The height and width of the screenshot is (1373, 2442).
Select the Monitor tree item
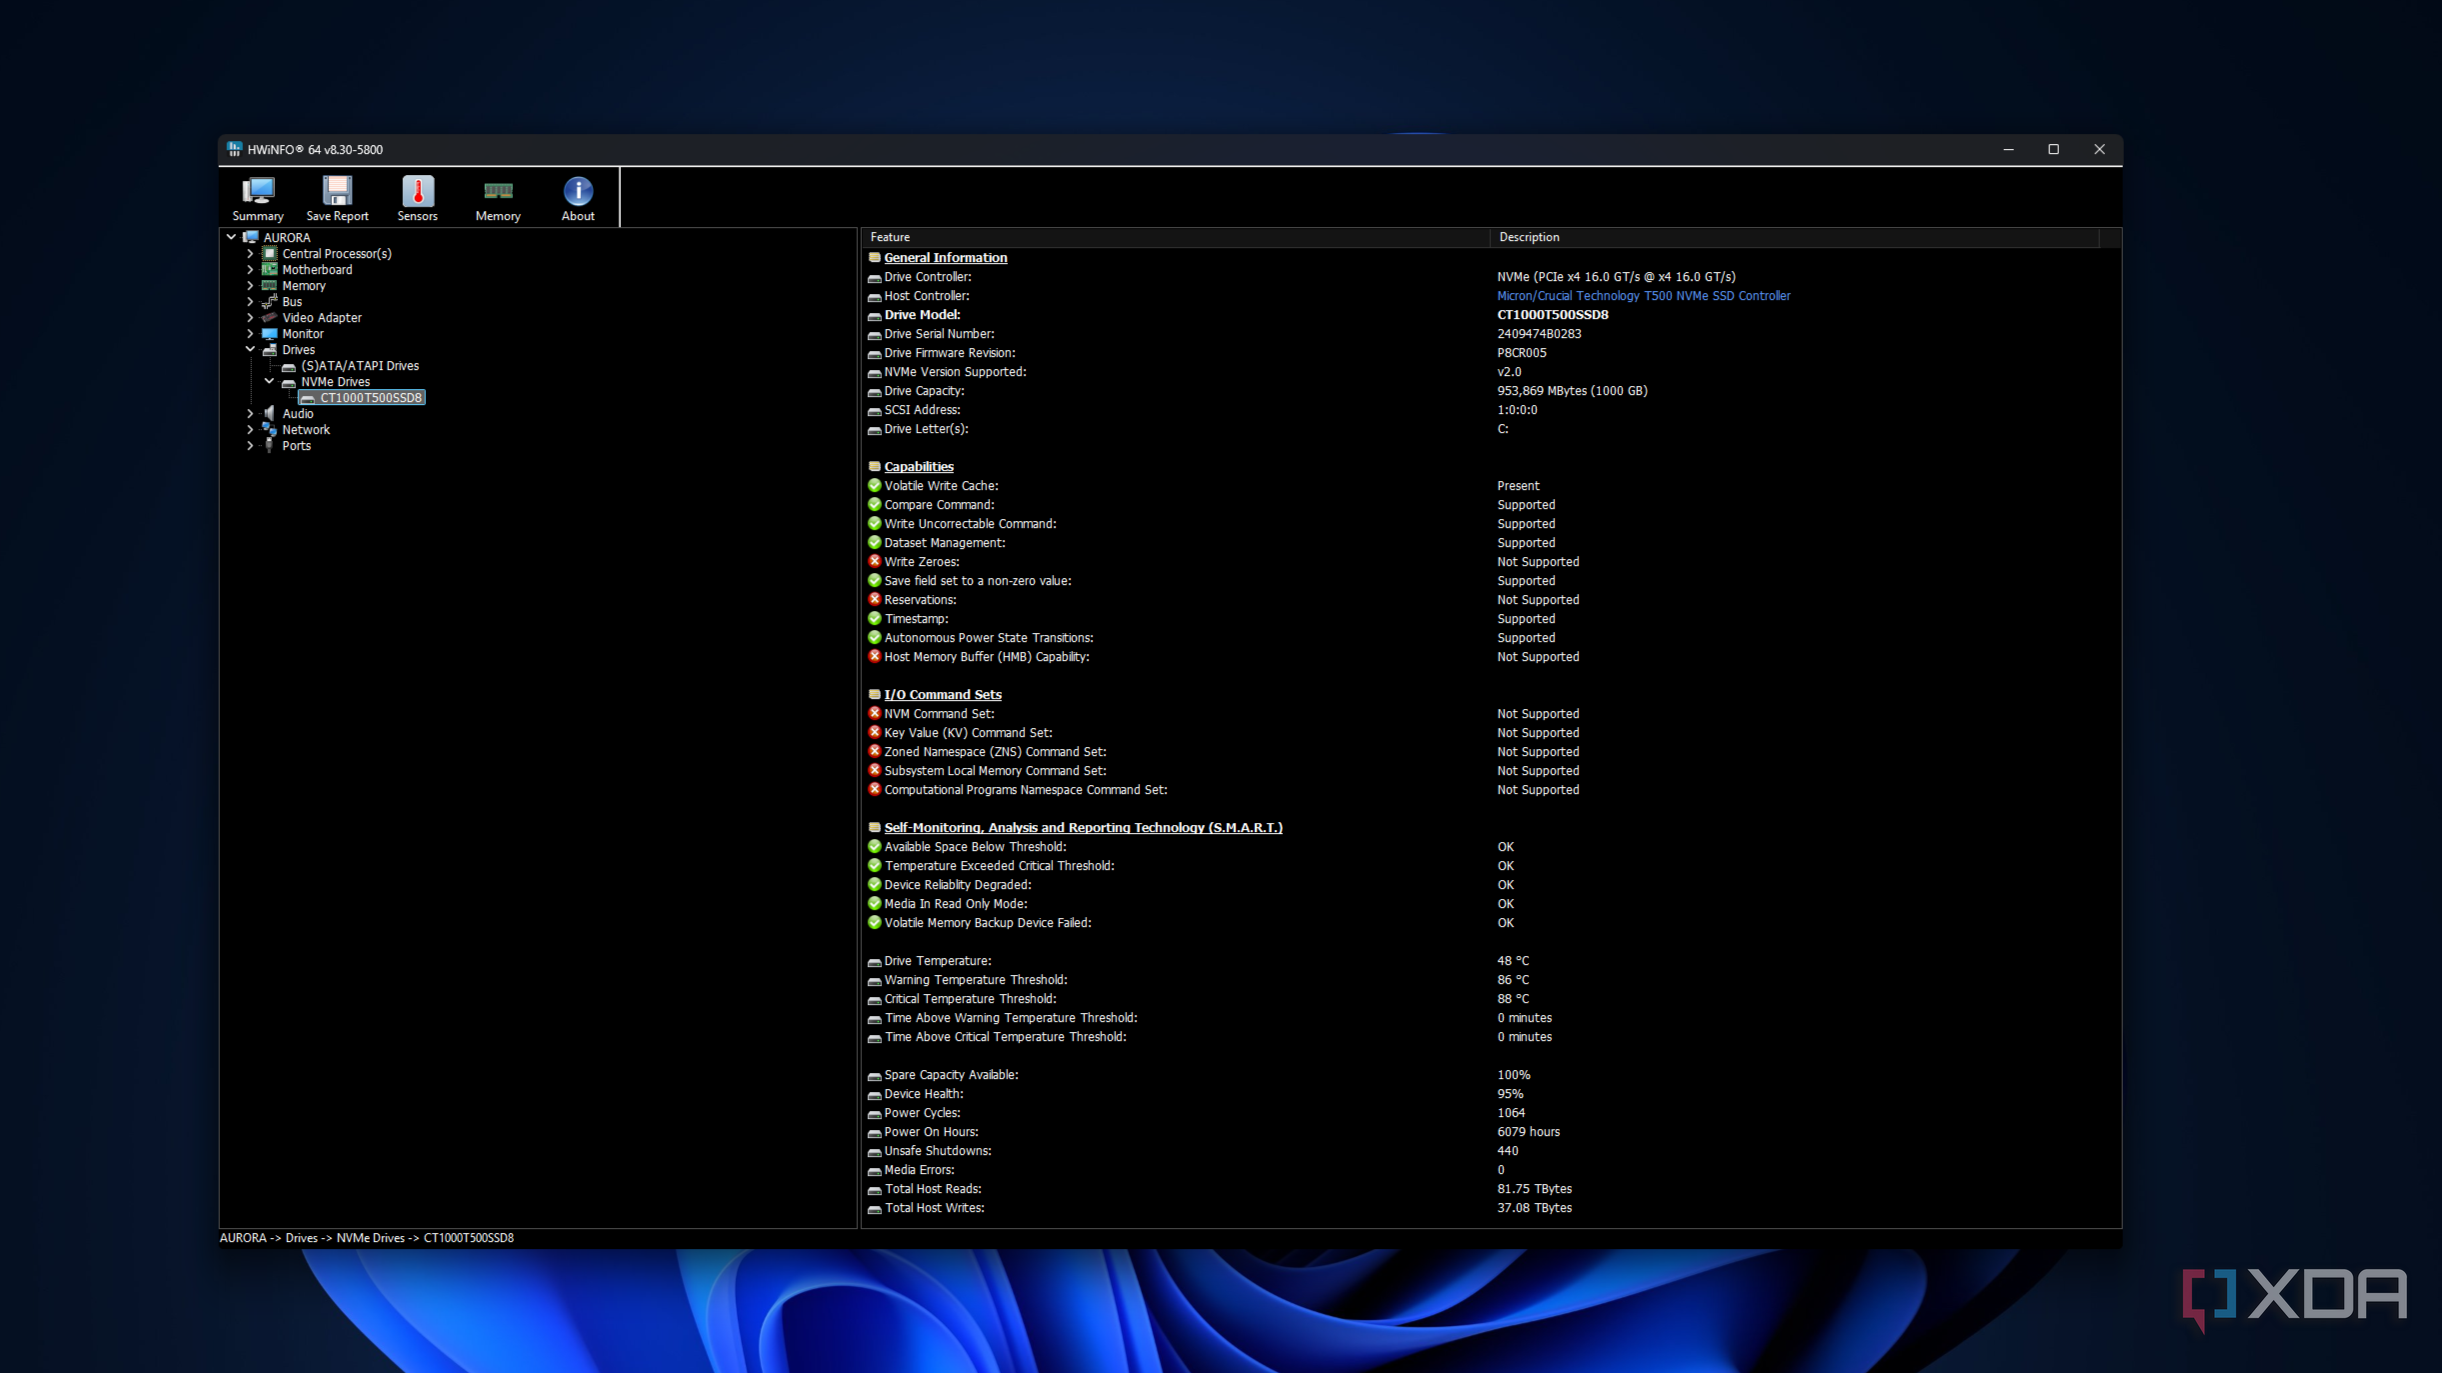(x=302, y=333)
